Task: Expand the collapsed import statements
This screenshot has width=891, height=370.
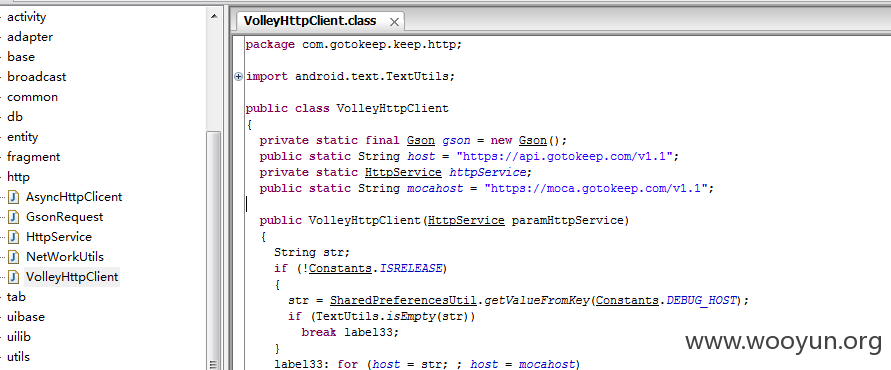Action: click(239, 76)
